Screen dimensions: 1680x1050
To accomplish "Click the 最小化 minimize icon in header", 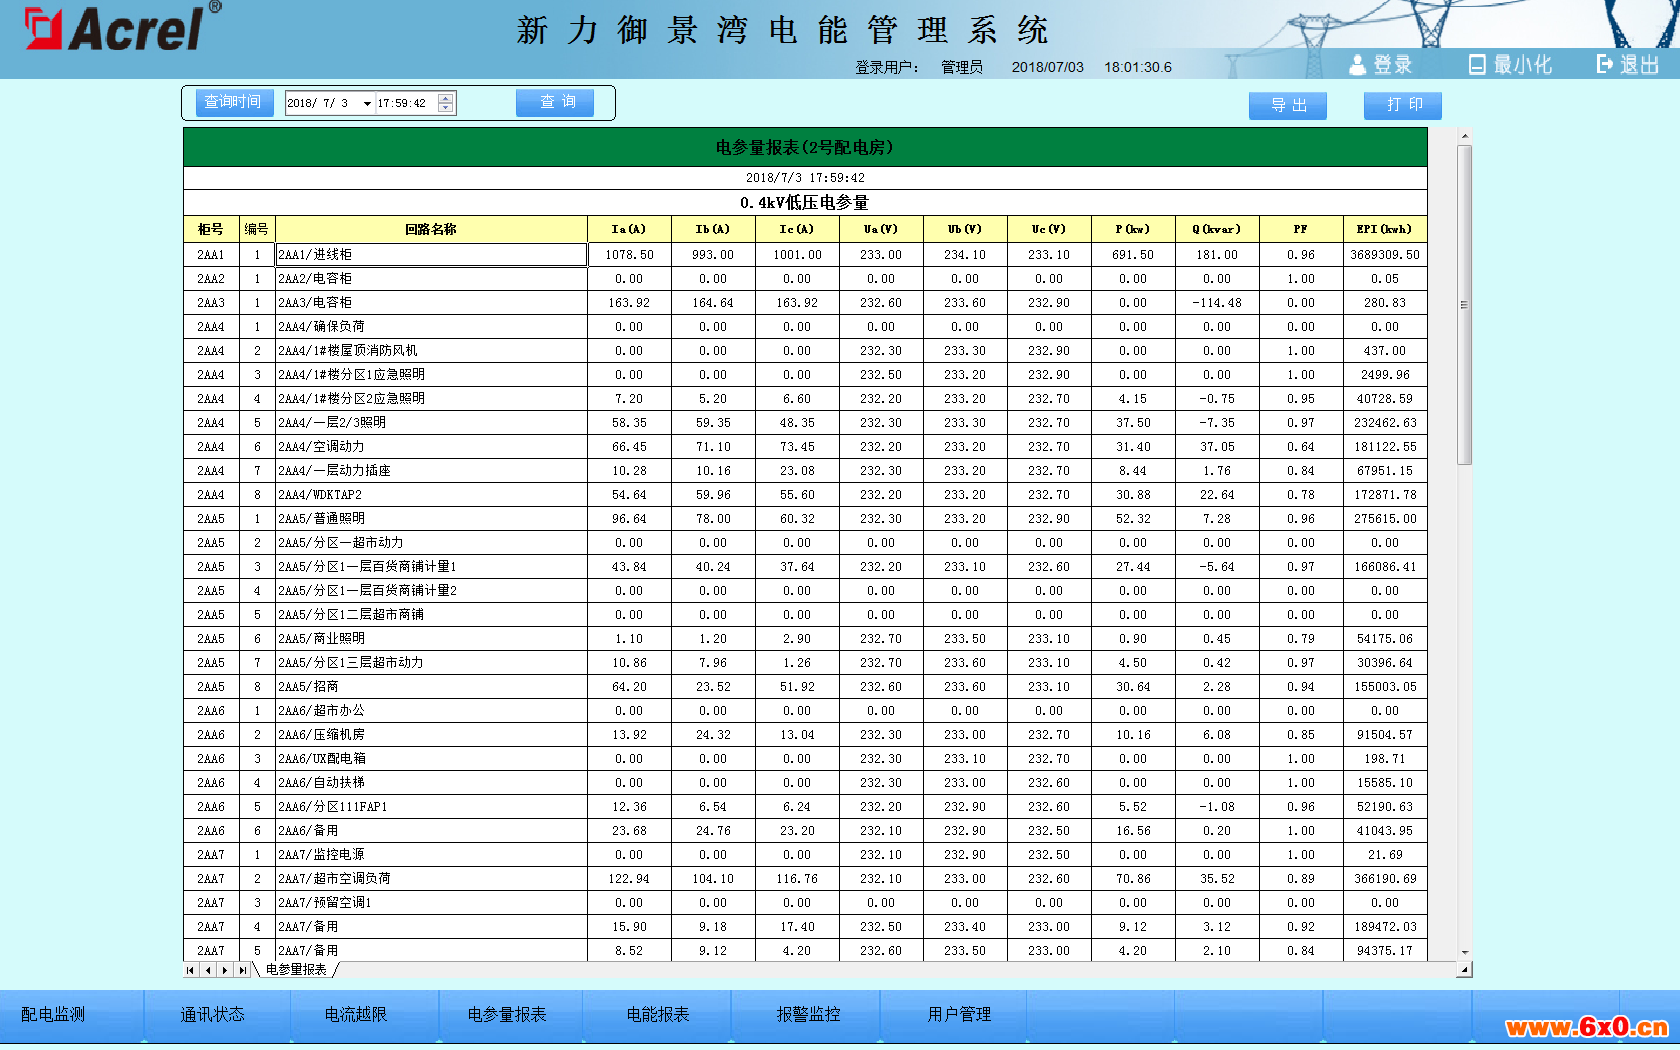I will (x=1476, y=65).
